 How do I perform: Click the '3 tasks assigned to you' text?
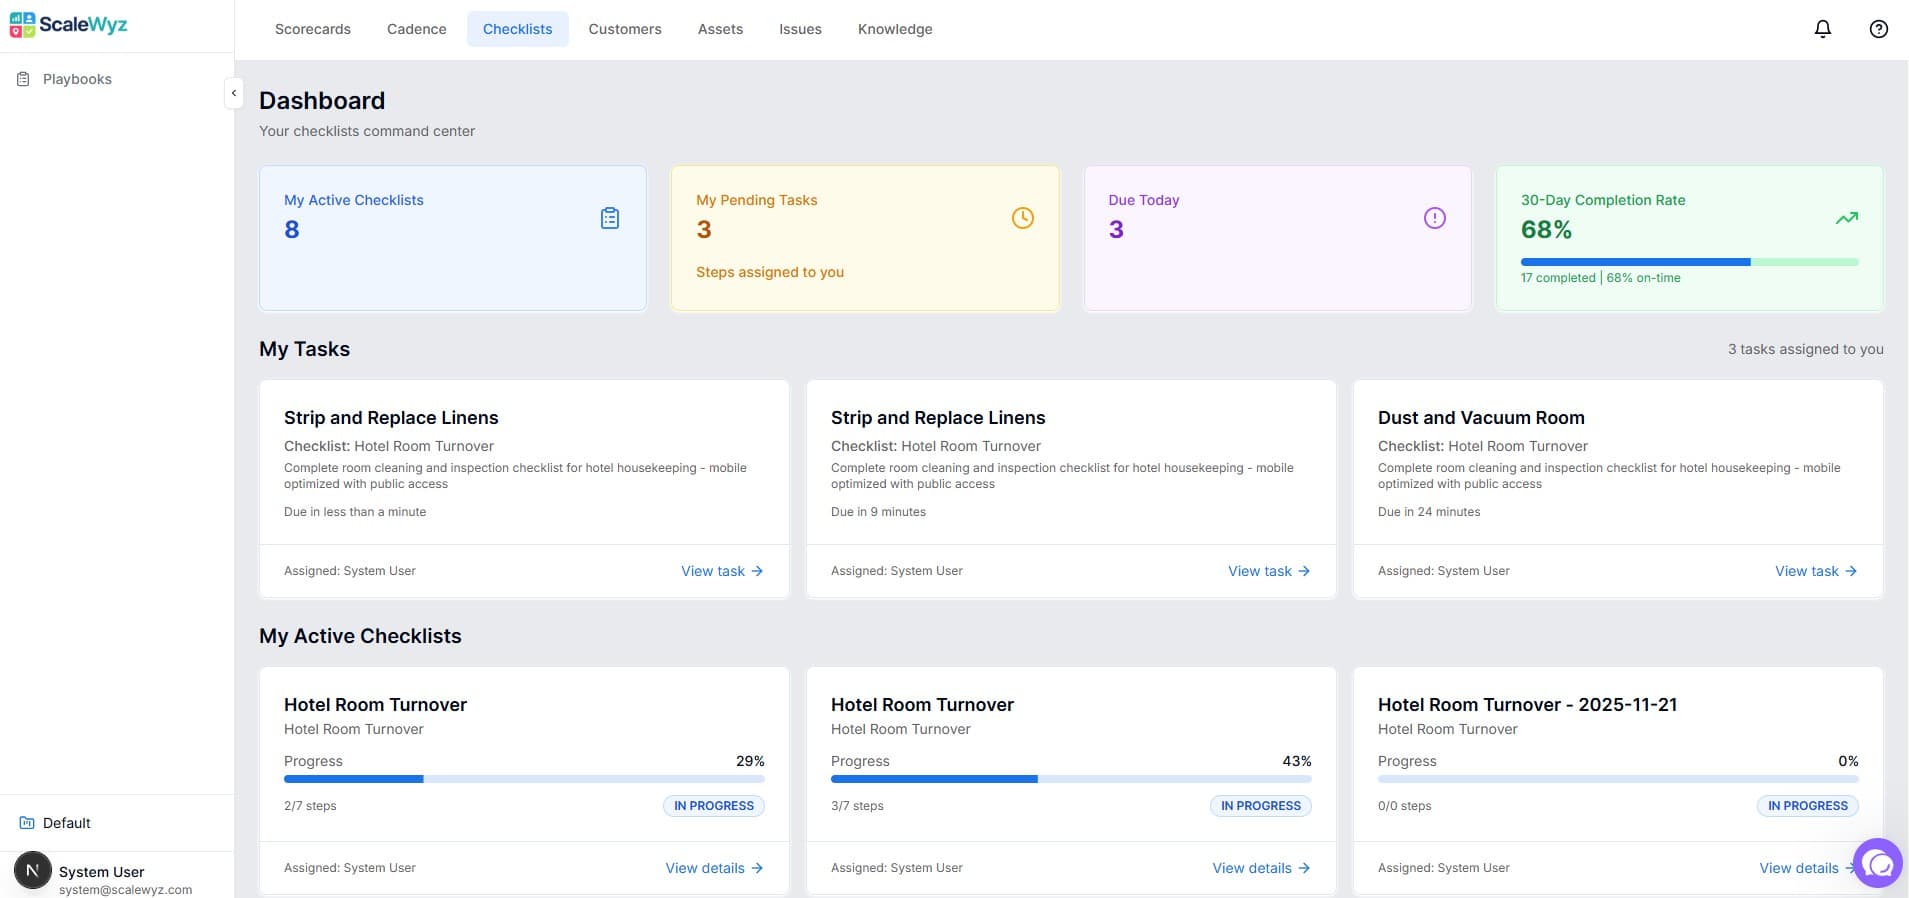point(1805,349)
